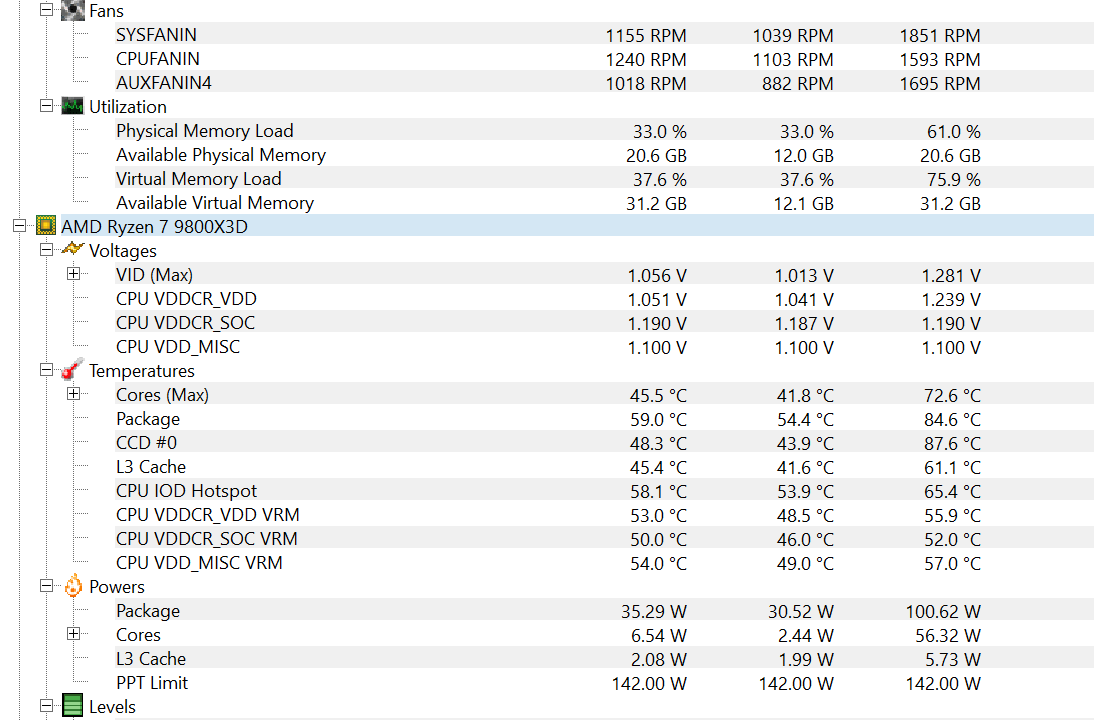Collapse the AMD Ryzen 7 9800X3D node

pos(20,225)
